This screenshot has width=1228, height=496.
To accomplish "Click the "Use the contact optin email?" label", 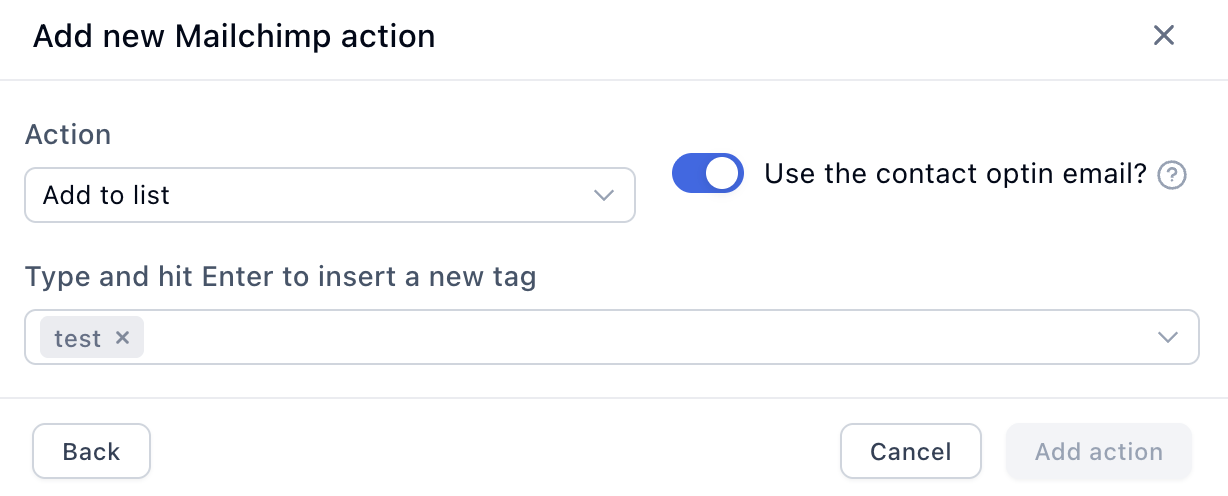I will click(x=955, y=174).
